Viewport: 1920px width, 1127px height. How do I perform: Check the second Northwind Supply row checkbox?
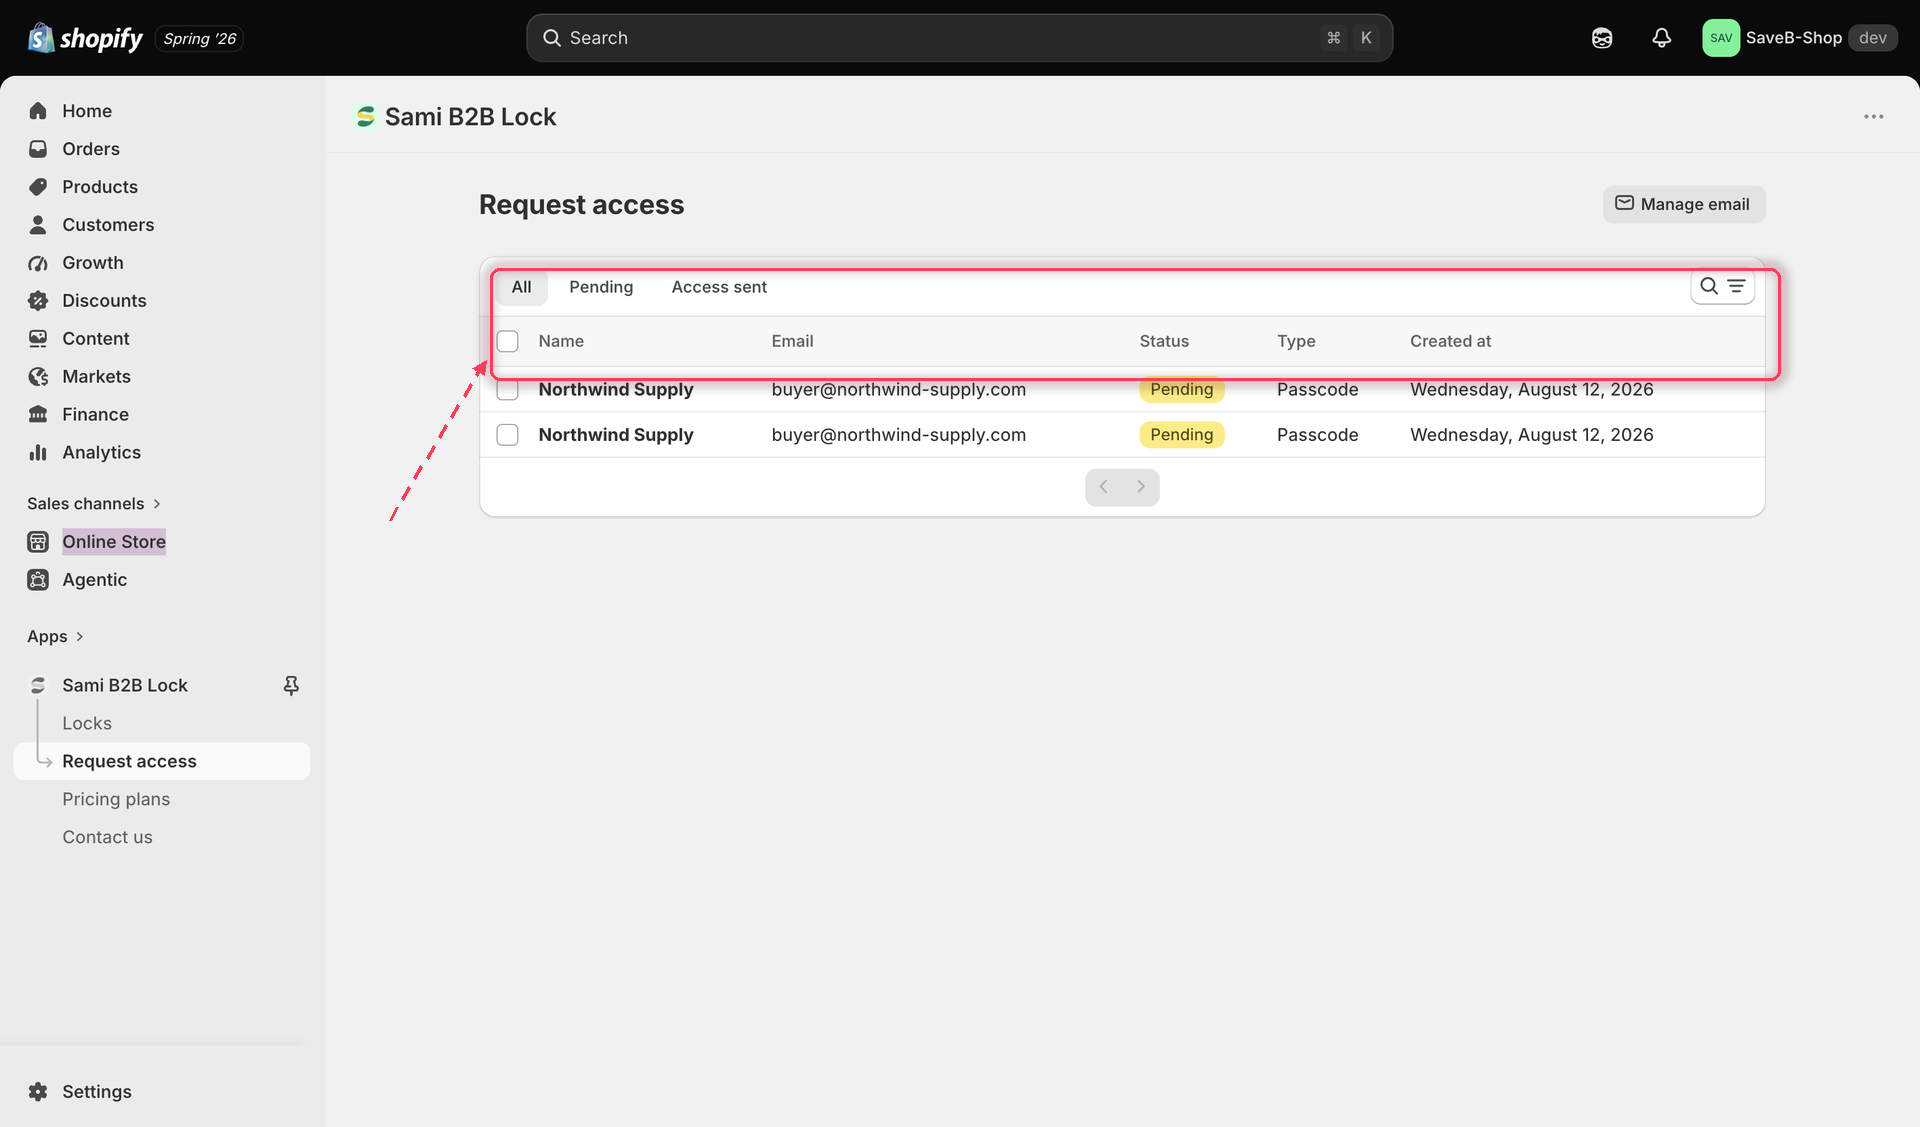(x=508, y=435)
